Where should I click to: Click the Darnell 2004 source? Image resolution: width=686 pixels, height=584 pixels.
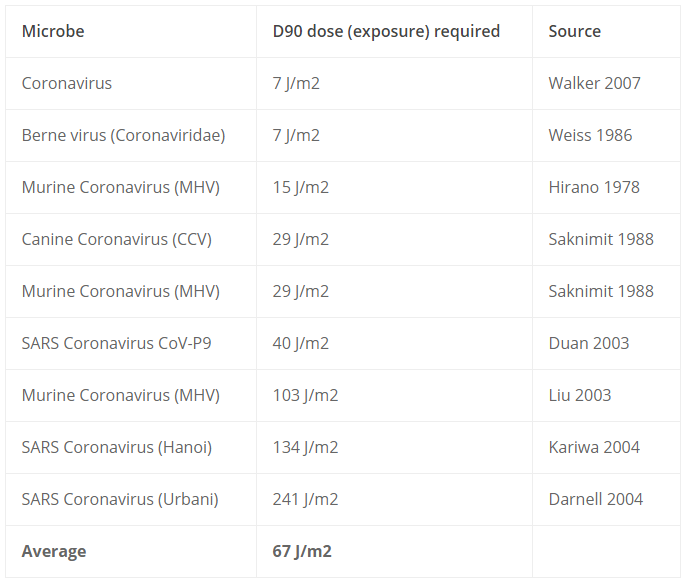pyautogui.click(x=595, y=500)
